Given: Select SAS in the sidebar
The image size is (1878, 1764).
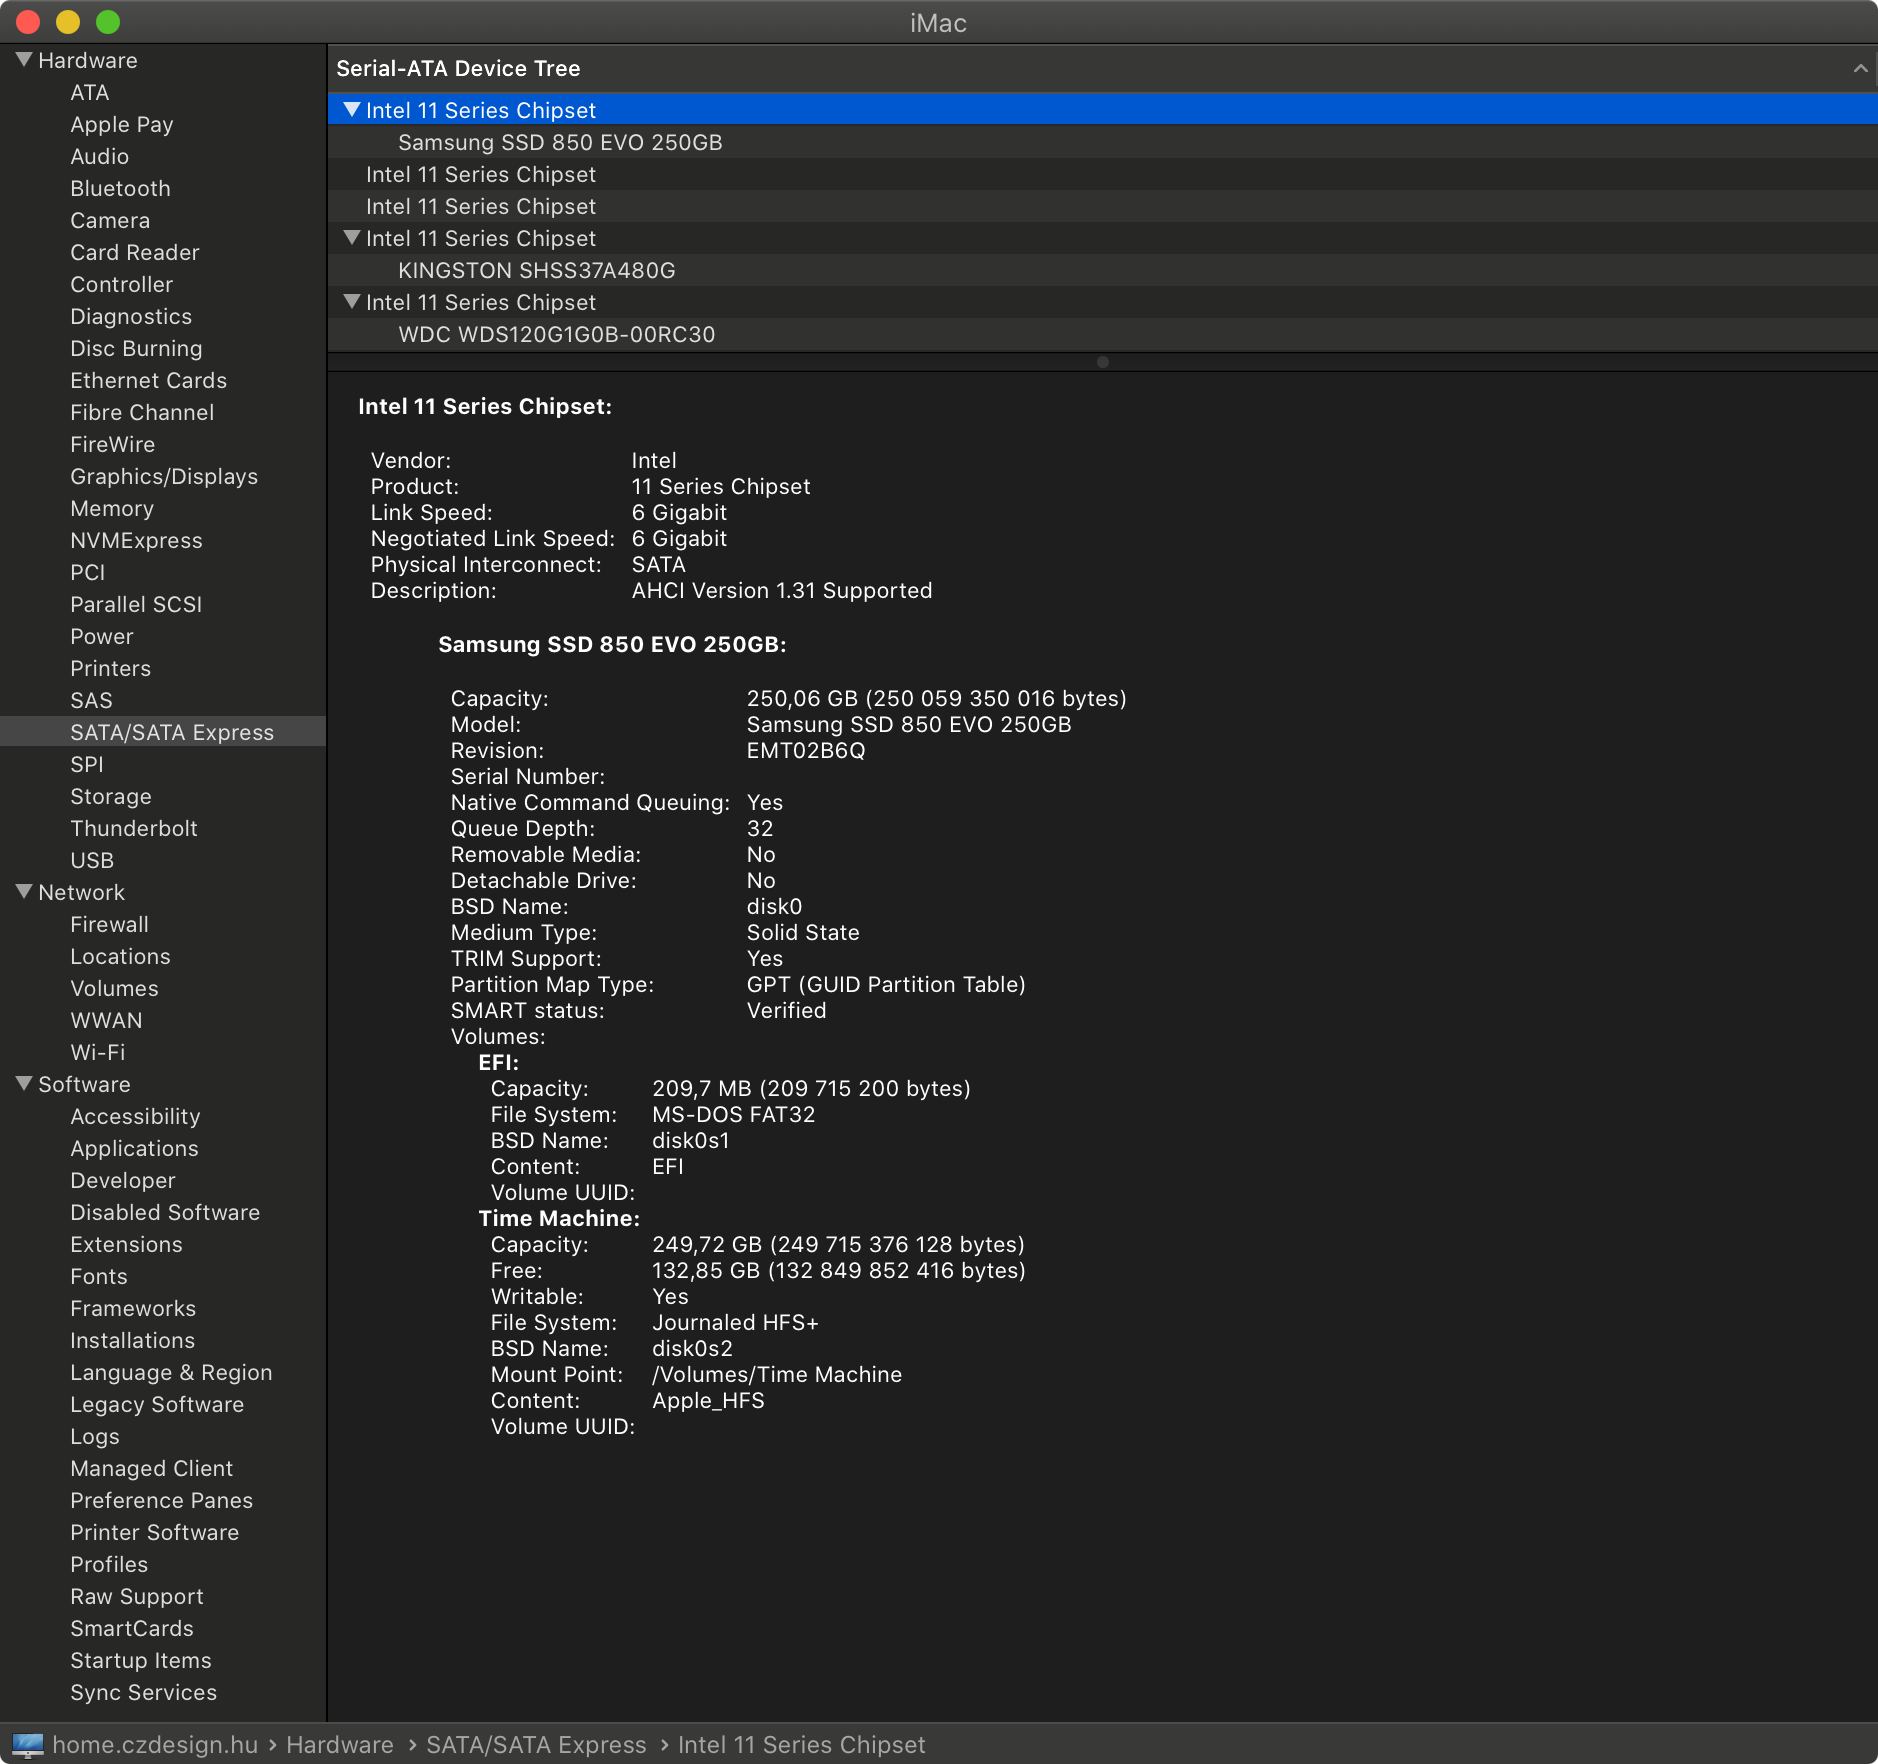Looking at the screenshot, I should [91, 700].
